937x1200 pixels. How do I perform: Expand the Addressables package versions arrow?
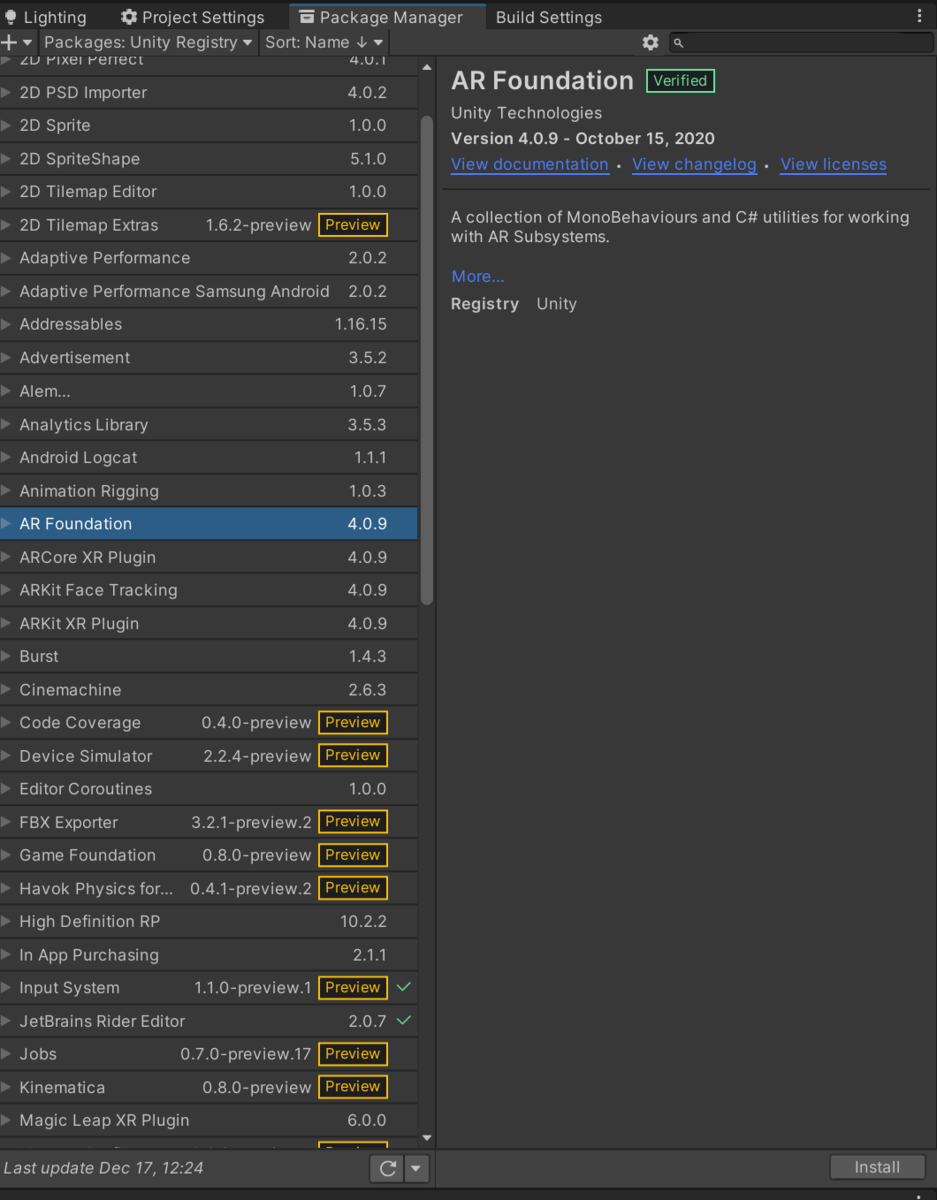tap(7, 324)
